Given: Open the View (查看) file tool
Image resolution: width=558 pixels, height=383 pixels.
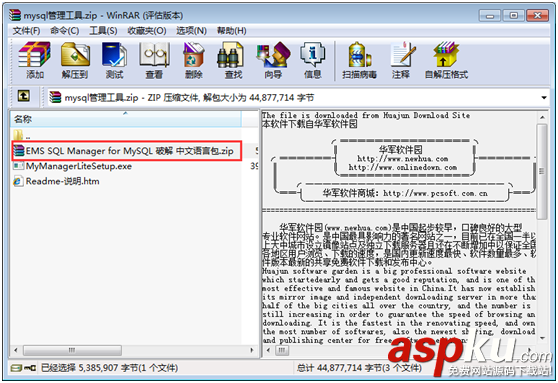Looking at the screenshot, I should pos(154,59).
